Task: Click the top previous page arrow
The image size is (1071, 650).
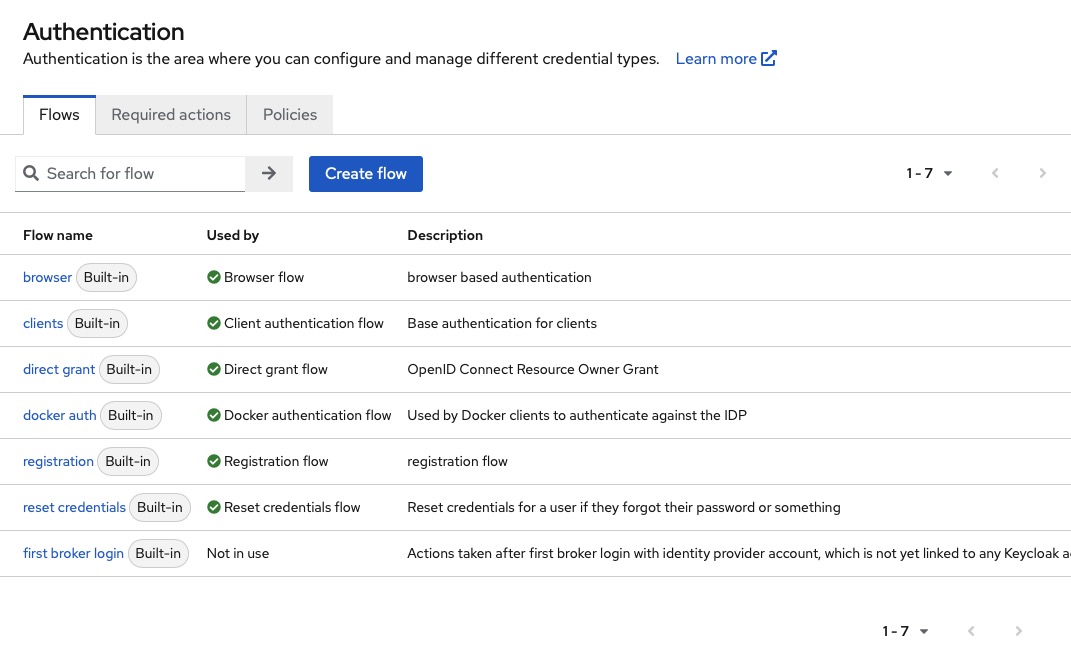Action: (x=995, y=174)
